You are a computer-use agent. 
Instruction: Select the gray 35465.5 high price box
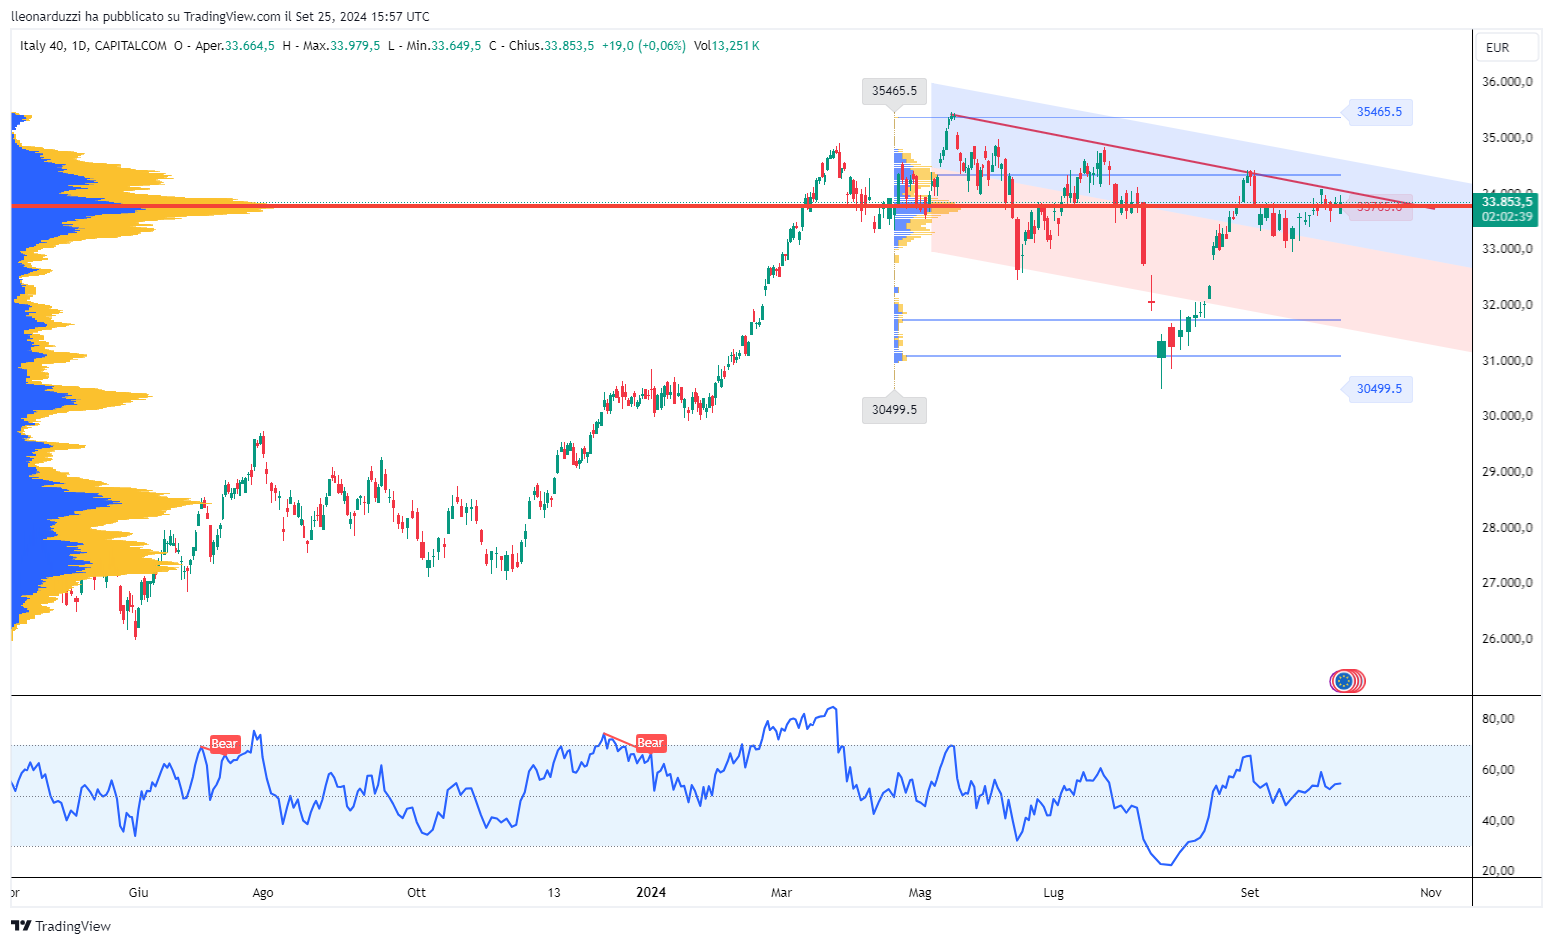[x=894, y=91]
